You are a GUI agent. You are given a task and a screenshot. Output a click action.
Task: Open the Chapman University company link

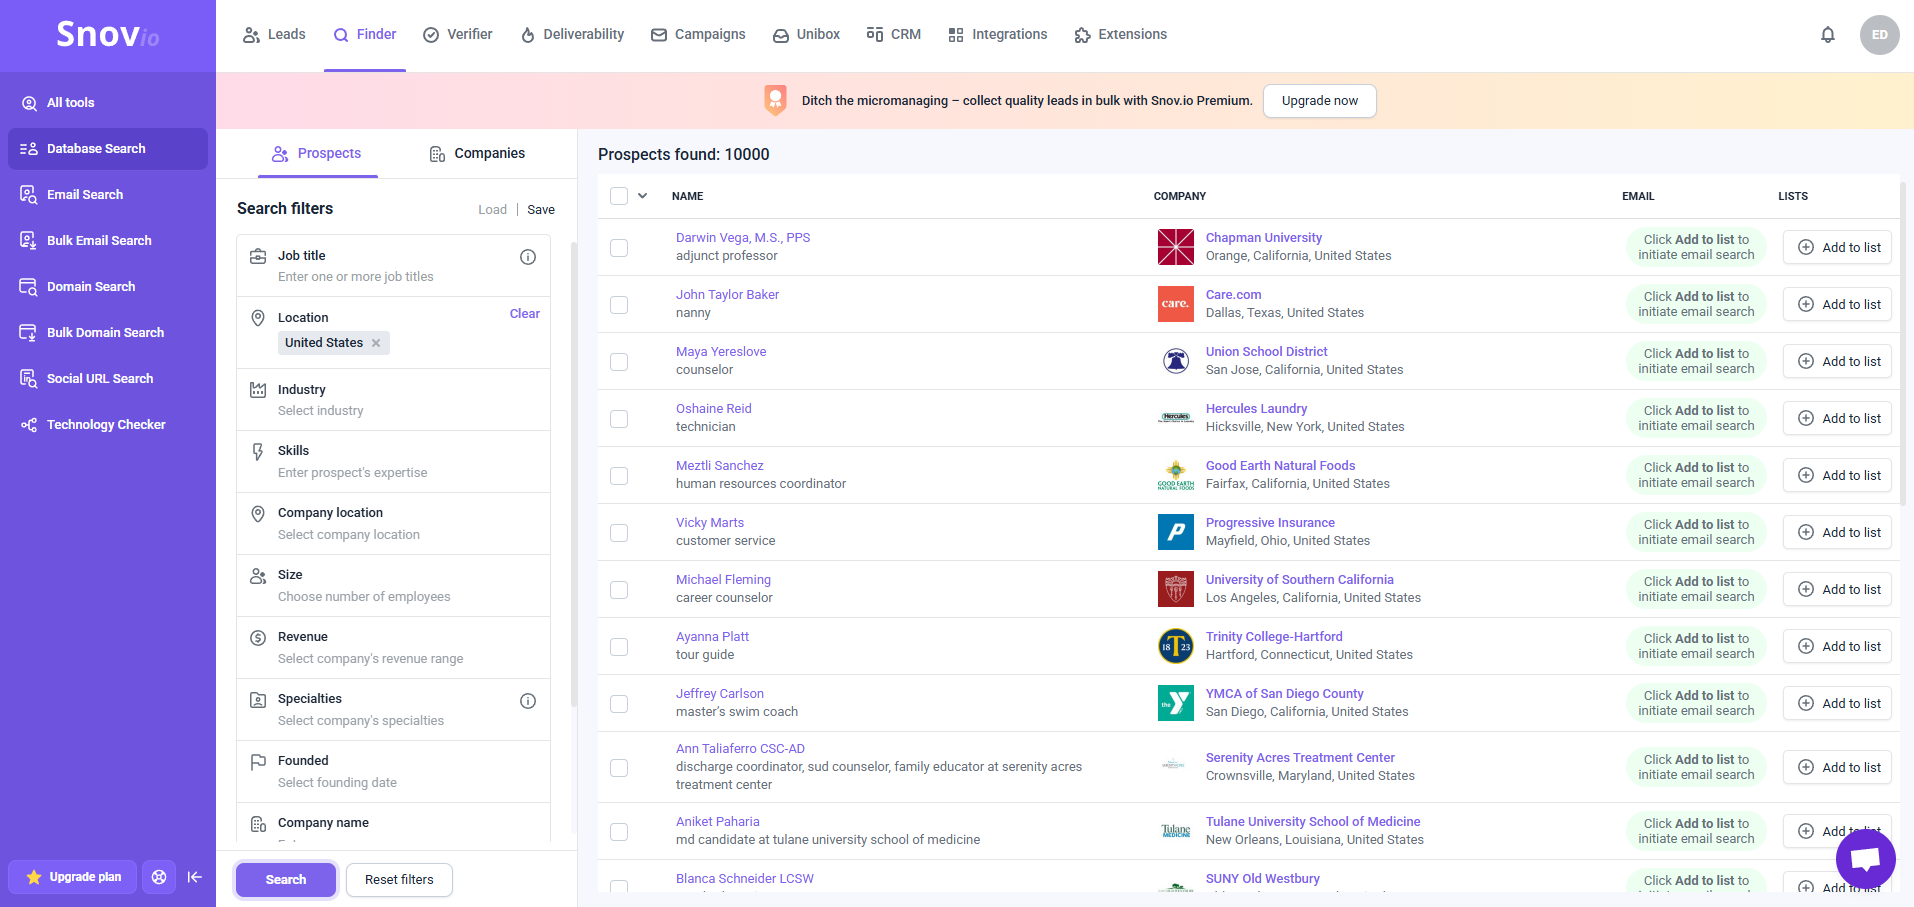[1263, 237]
